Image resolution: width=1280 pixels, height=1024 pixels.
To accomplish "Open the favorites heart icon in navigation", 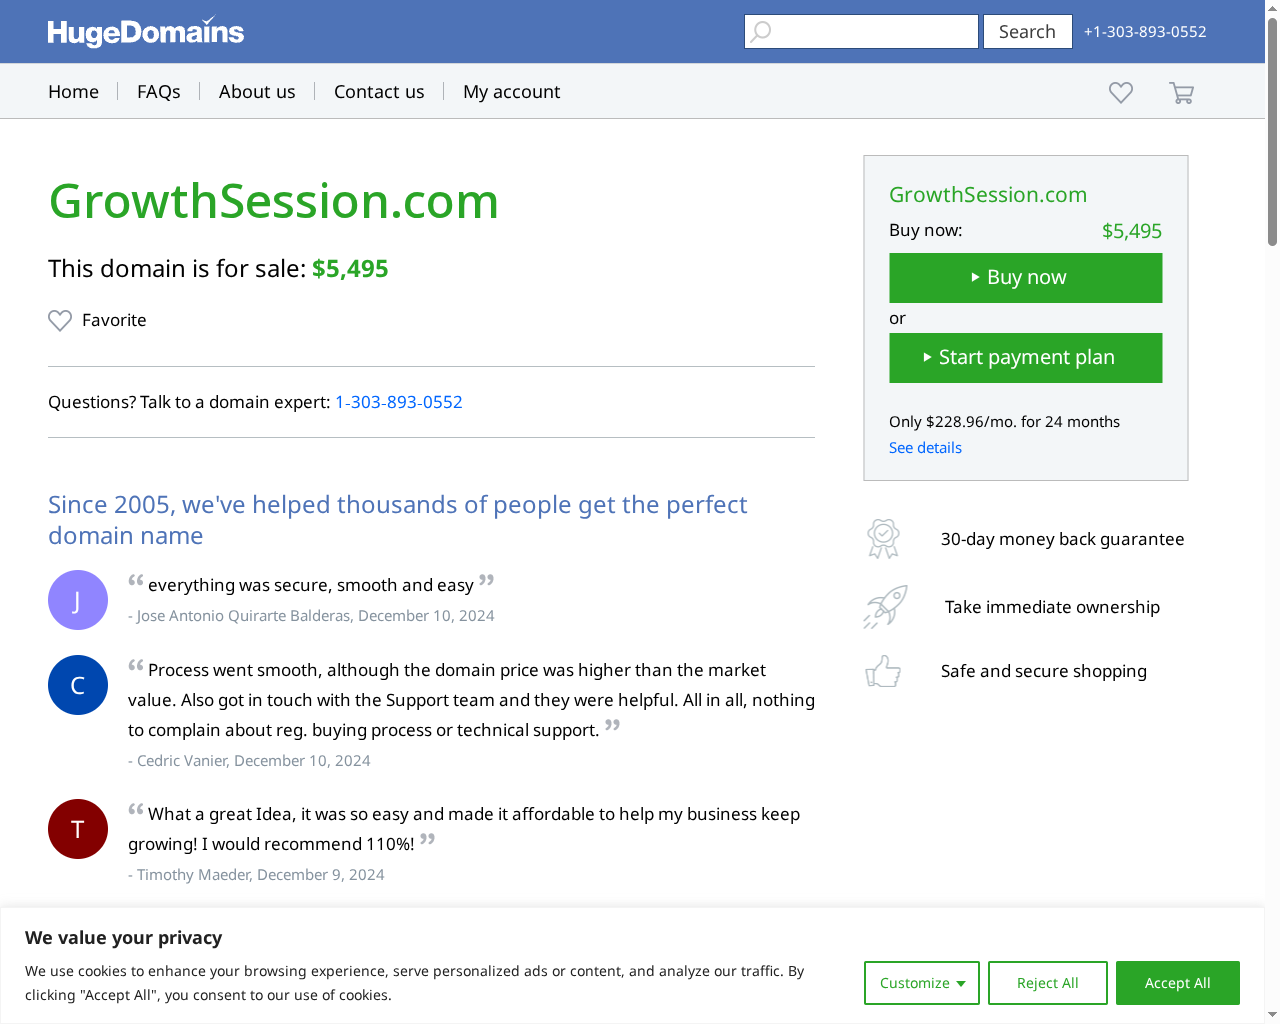I will point(1120,91).
